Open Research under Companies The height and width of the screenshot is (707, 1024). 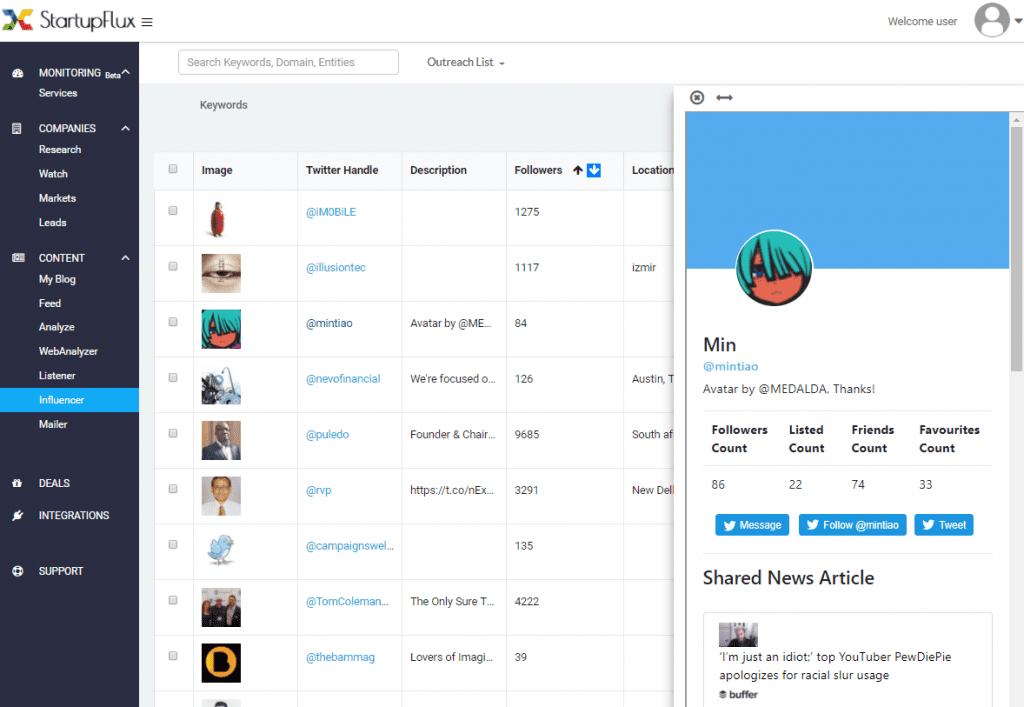[60, 149]
